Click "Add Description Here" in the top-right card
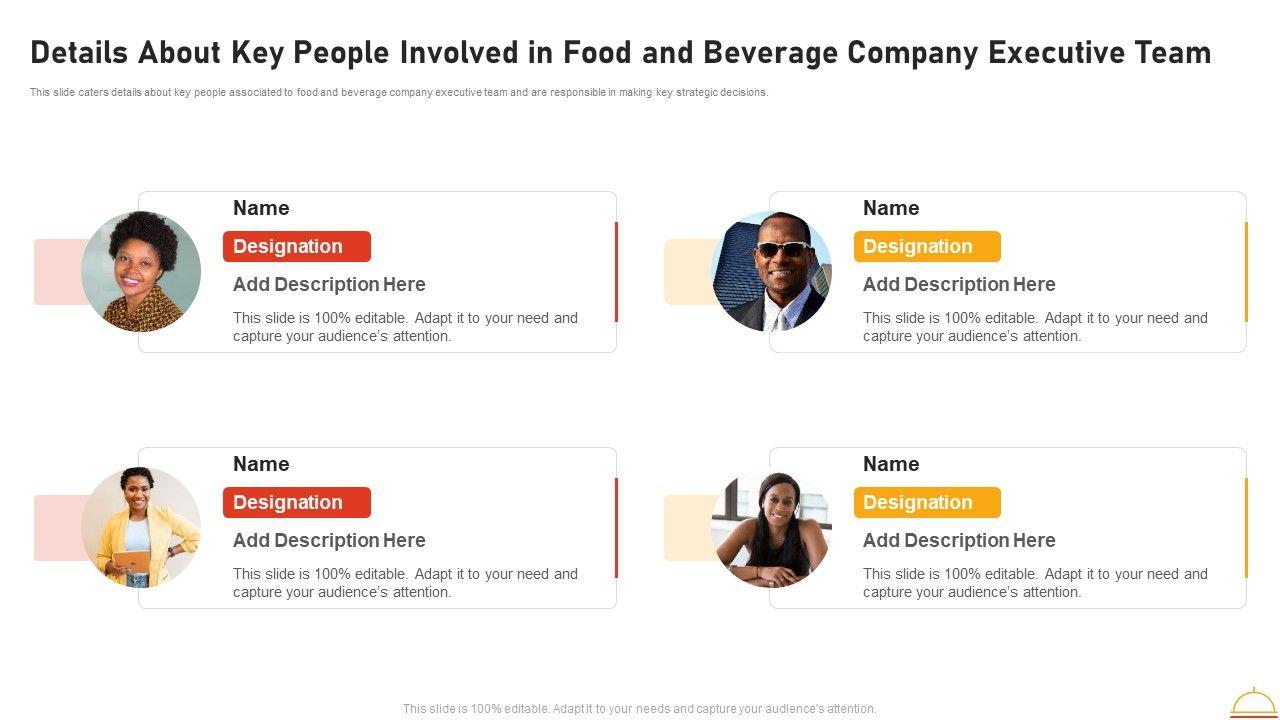Viewport: 1280px width, 720px height. tap(959, 285)
